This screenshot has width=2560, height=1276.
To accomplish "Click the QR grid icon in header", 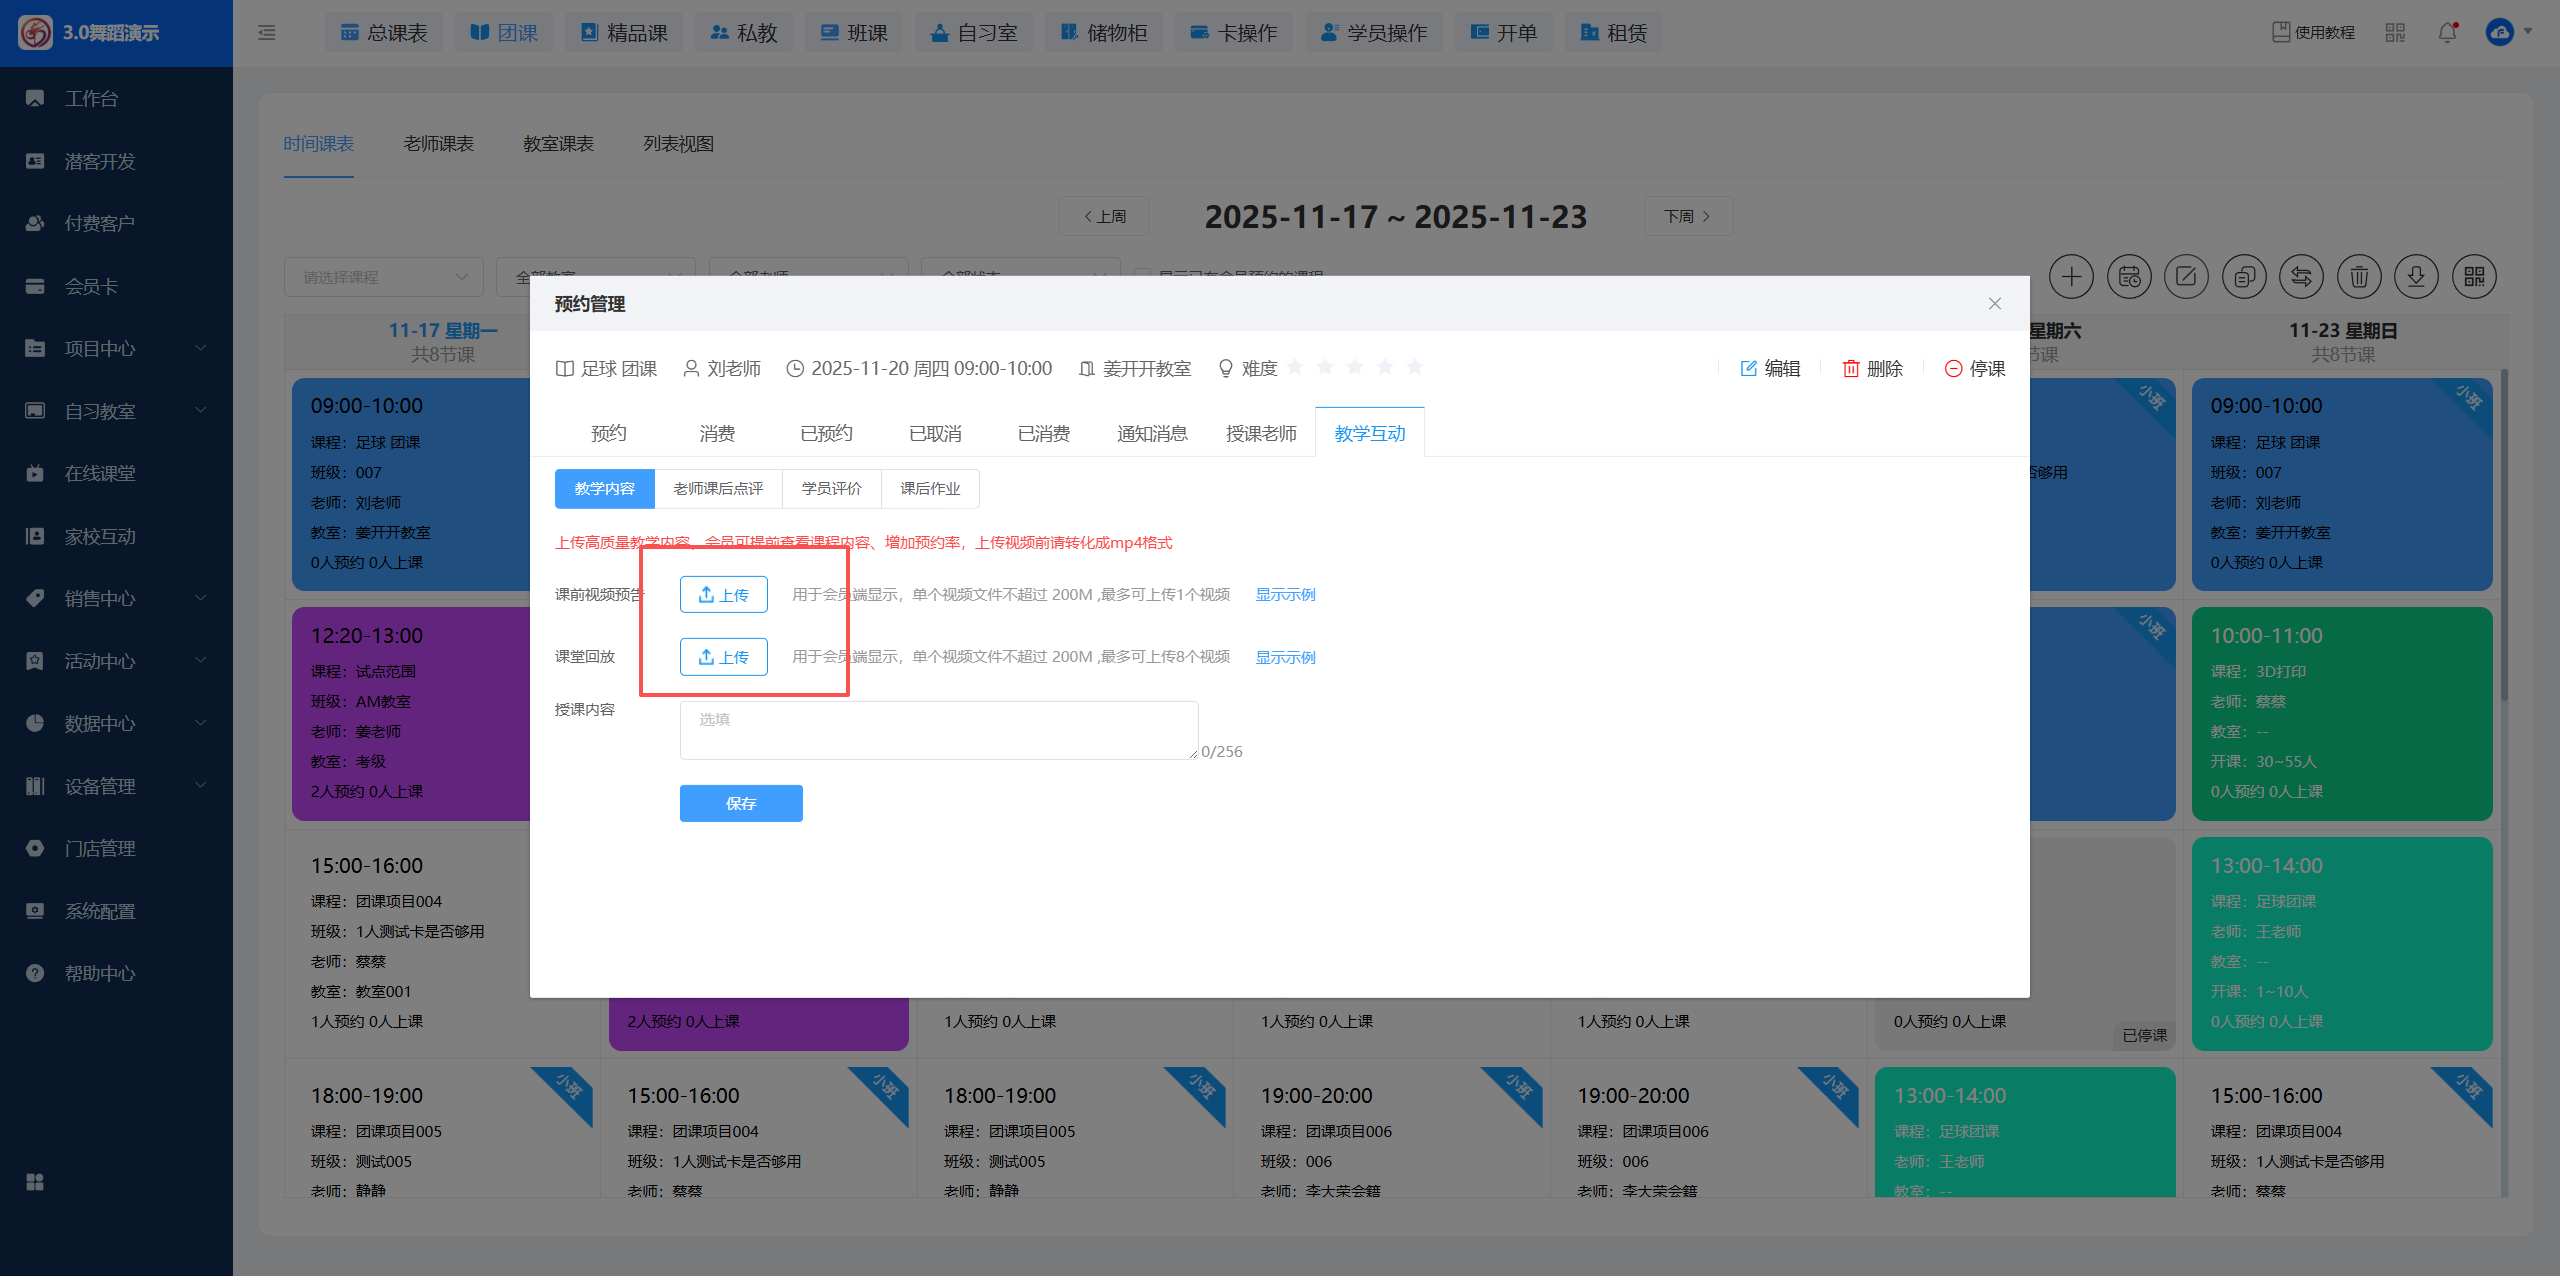I will pos(2394,33).
